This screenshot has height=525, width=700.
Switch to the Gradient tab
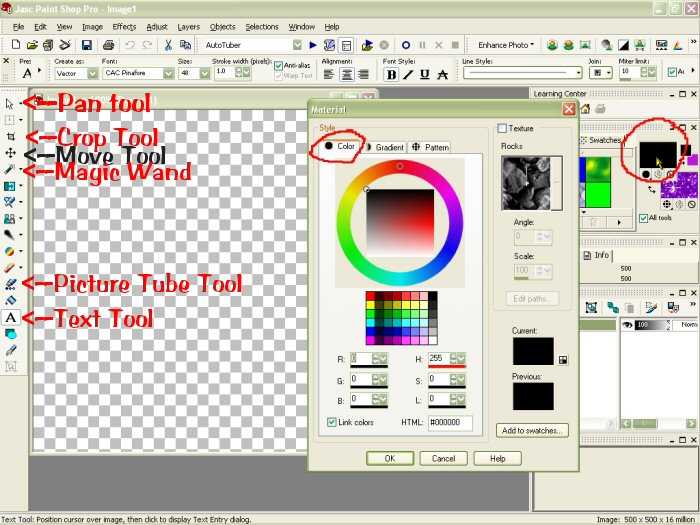[x=384, y=147]
